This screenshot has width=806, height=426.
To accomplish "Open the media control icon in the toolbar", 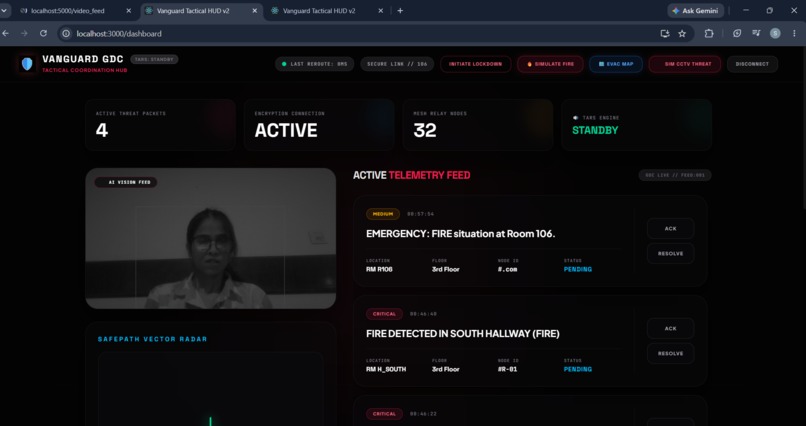I will [756, 33].
